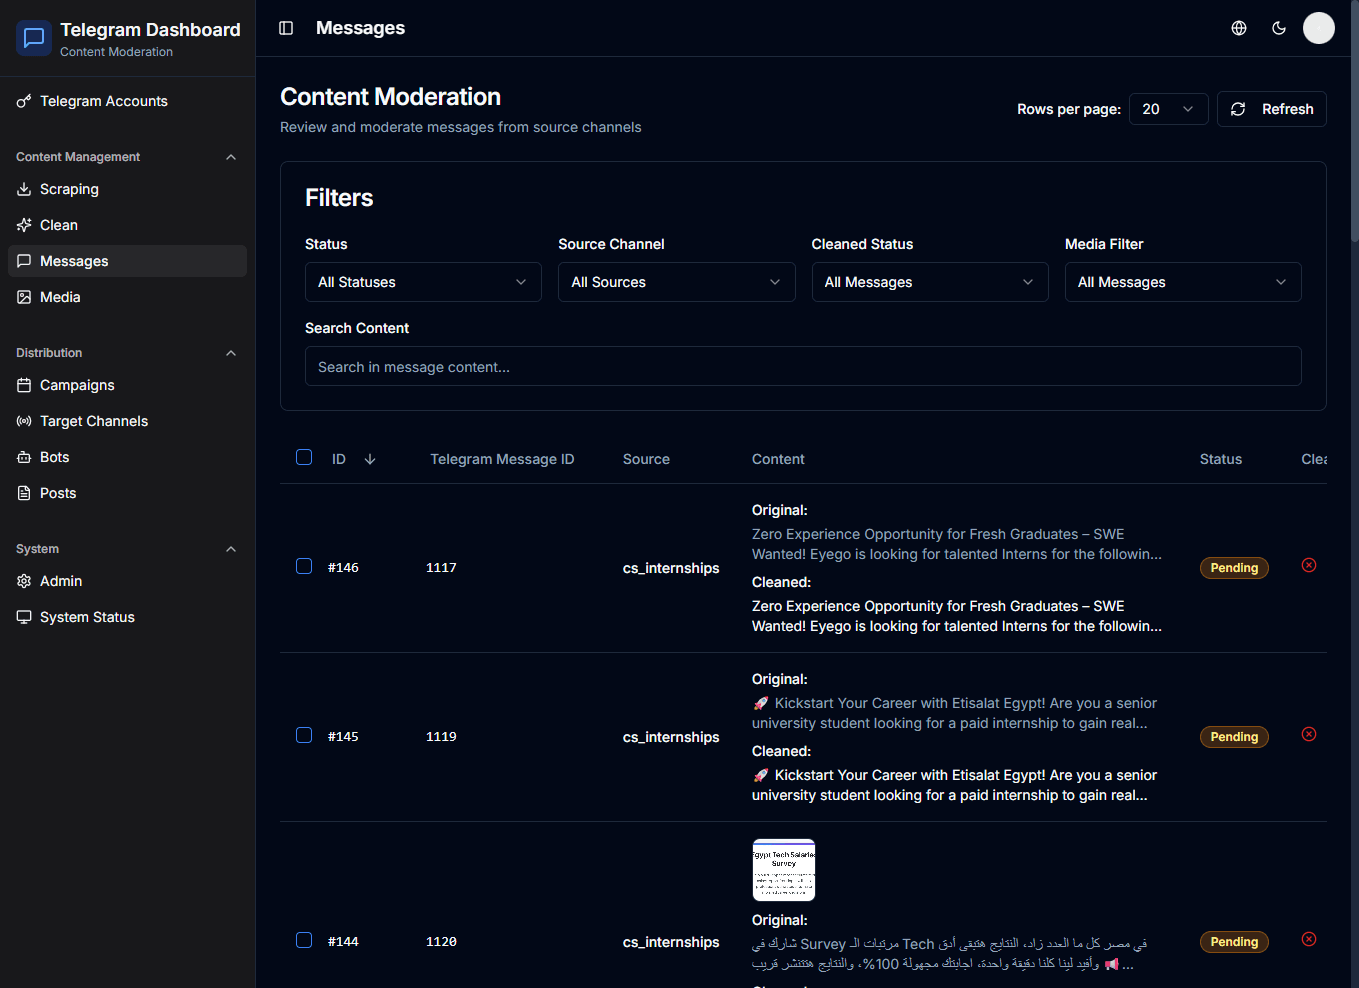The image size is (1359, 988).
Task: Open the Cleaned Status dropdown
Action: pos(930,282)
